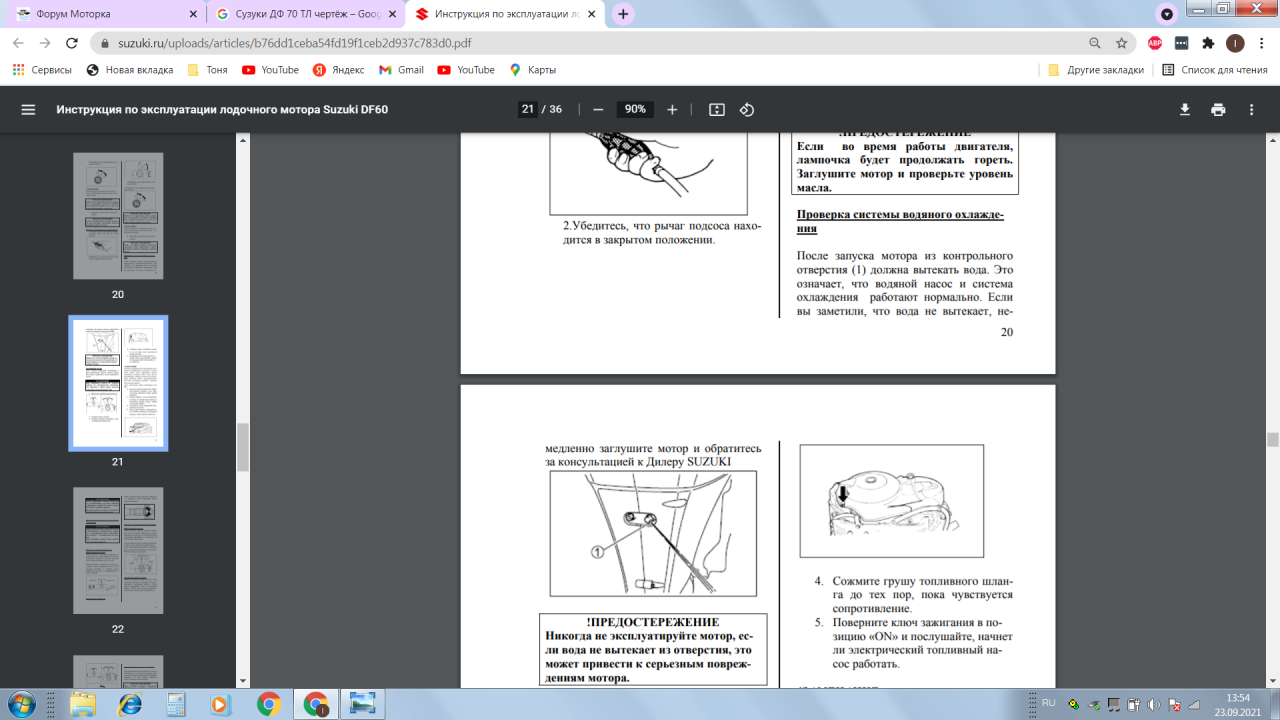Click the engine top diagram with arrow

[892, 501]
